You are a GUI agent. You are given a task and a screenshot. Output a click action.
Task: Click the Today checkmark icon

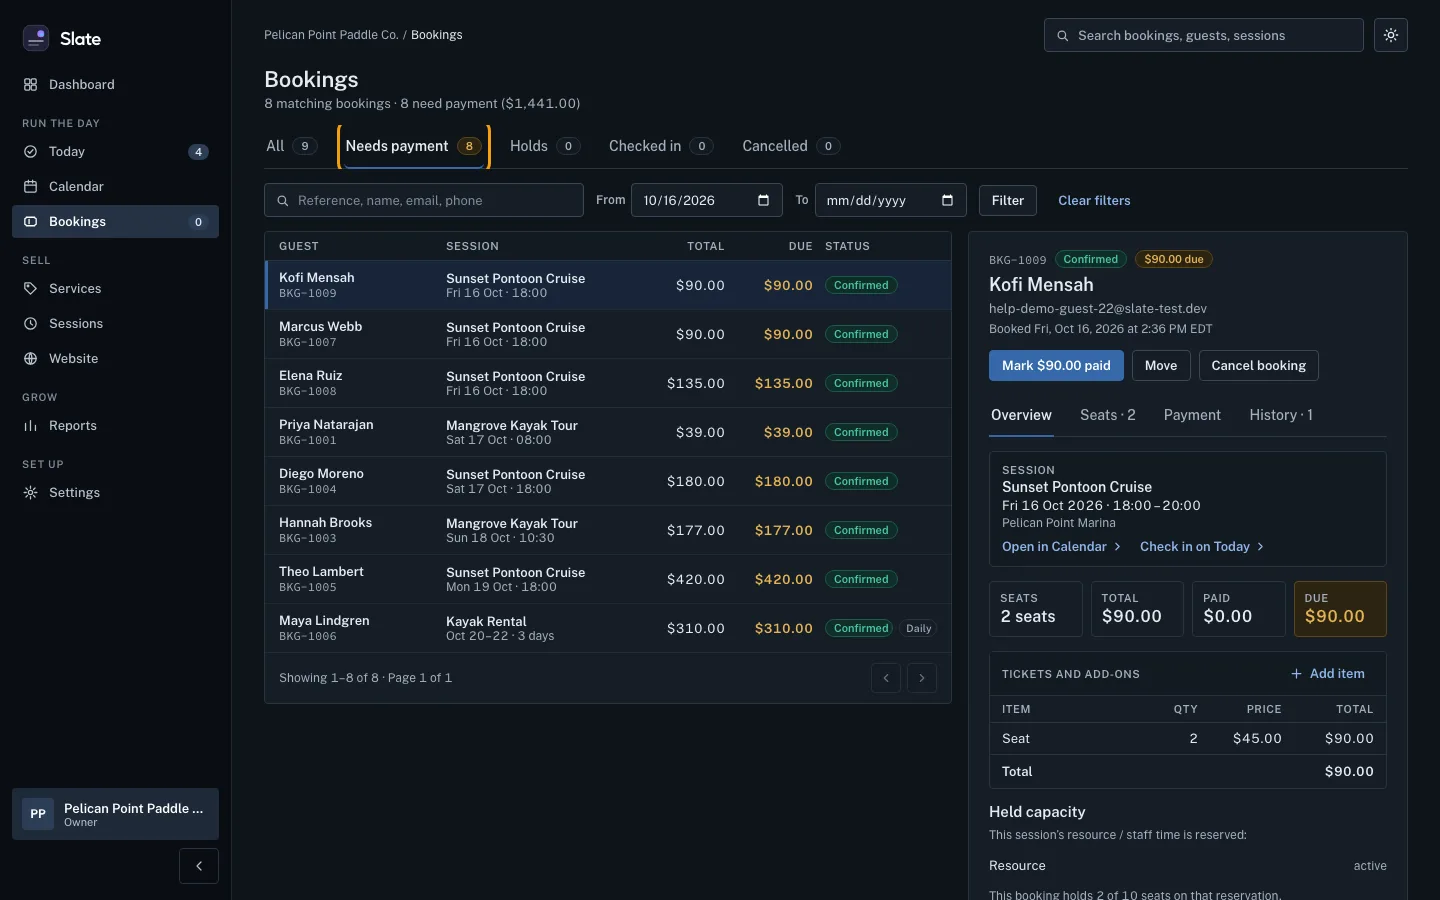(30, 152)
